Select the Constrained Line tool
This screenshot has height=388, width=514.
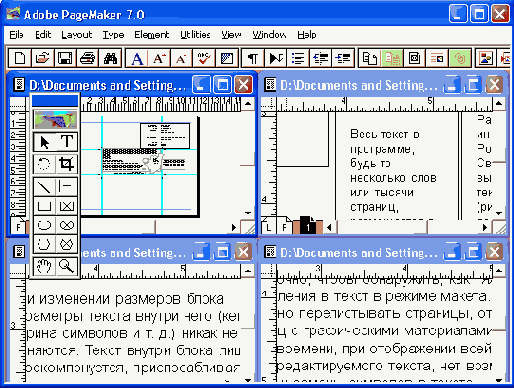pyautogui.click(x=67, y=187)
